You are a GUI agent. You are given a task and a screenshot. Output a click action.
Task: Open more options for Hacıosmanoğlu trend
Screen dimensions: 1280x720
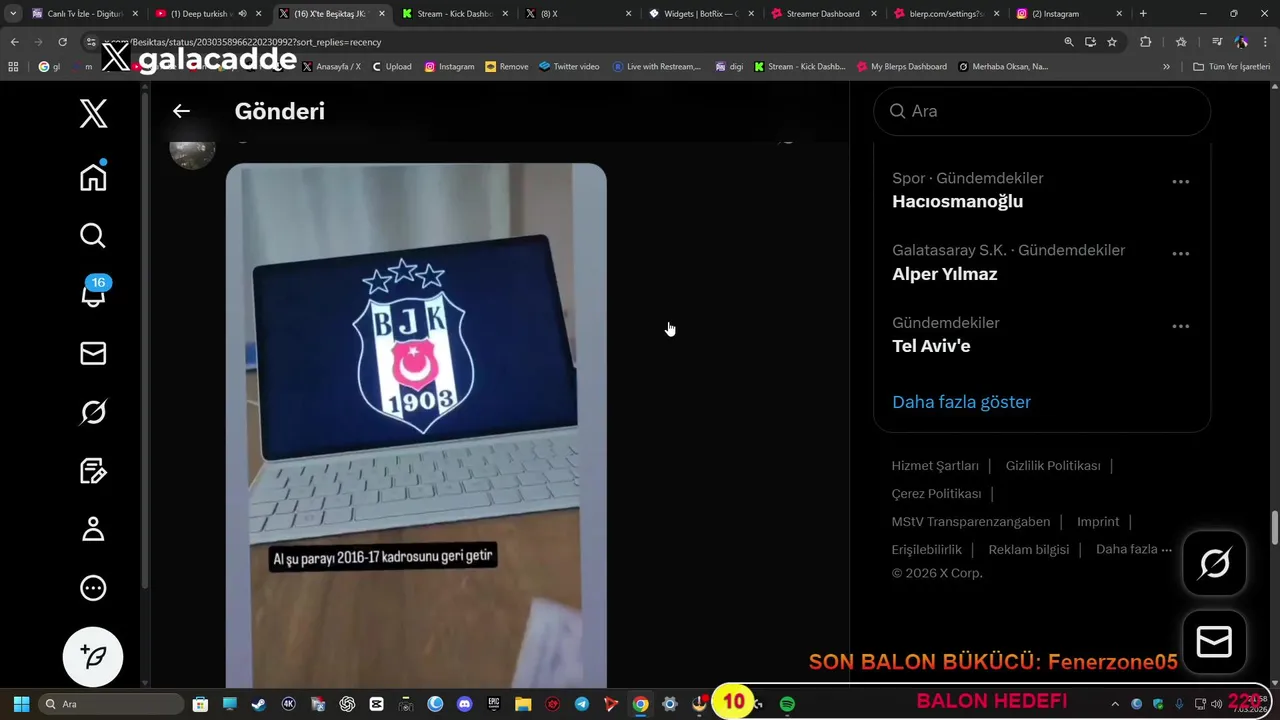click(1180, 182)
